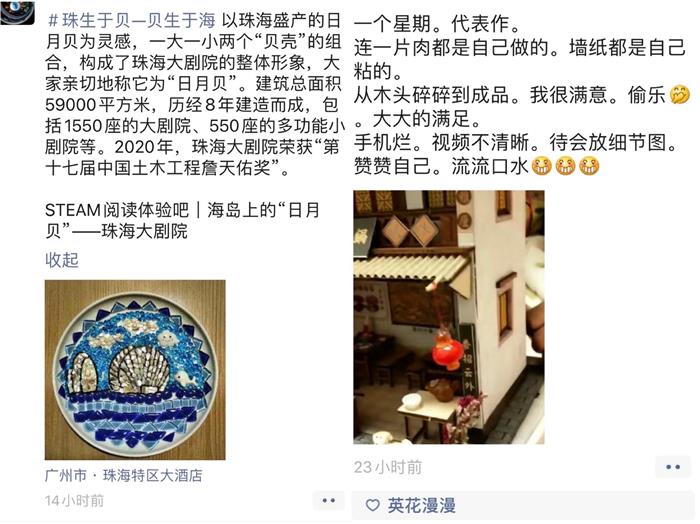Click the red lantern in the miniature video

(447, 351)
